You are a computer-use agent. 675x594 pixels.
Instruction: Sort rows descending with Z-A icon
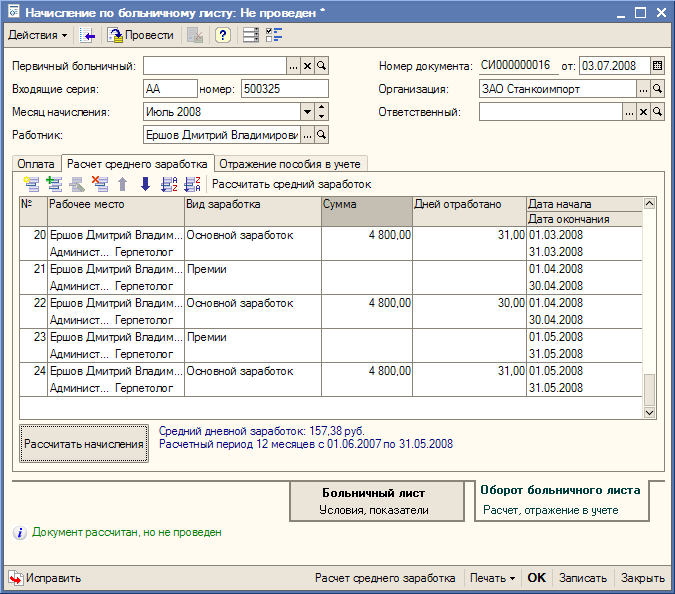pos(192,184)
